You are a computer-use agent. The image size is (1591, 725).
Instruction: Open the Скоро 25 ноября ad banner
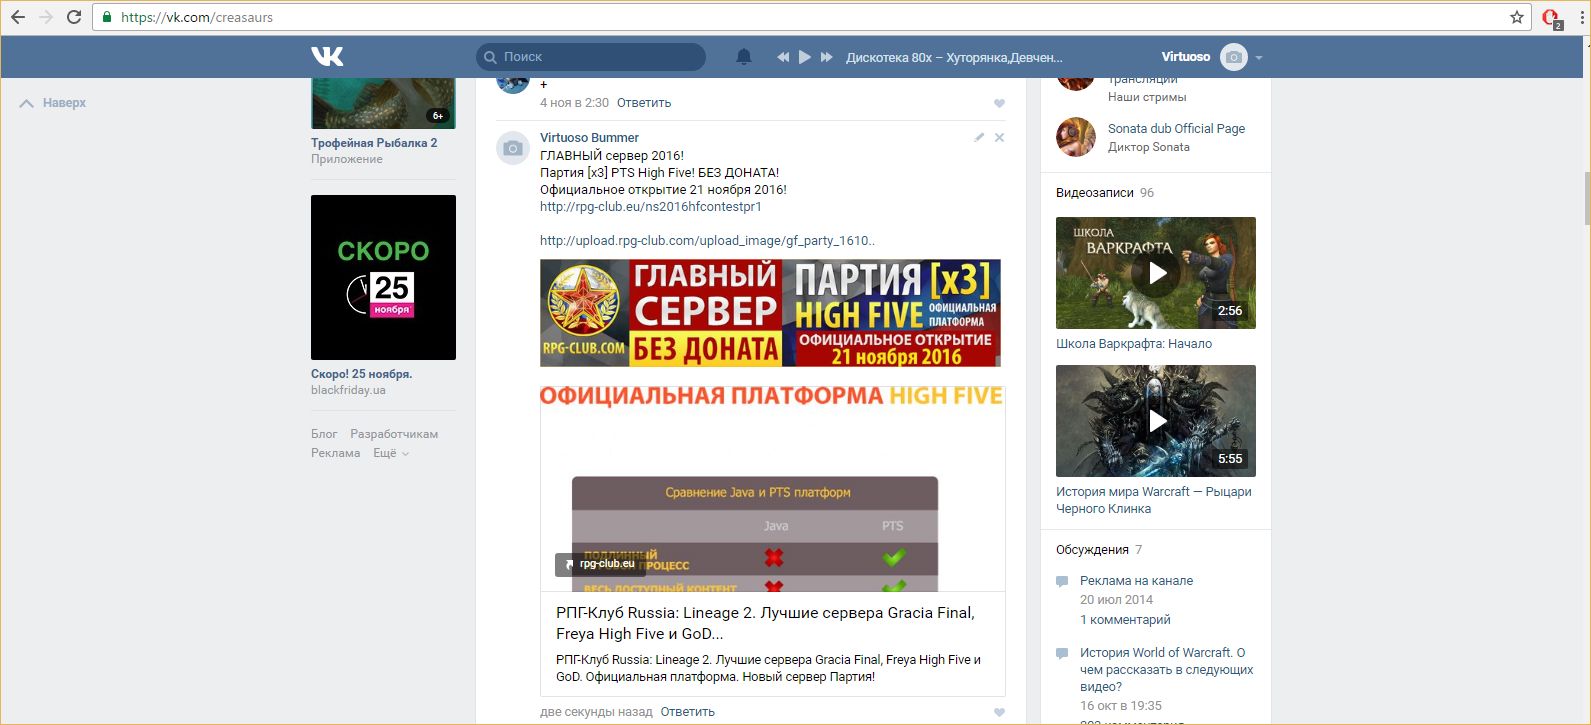tap(383, 277)
